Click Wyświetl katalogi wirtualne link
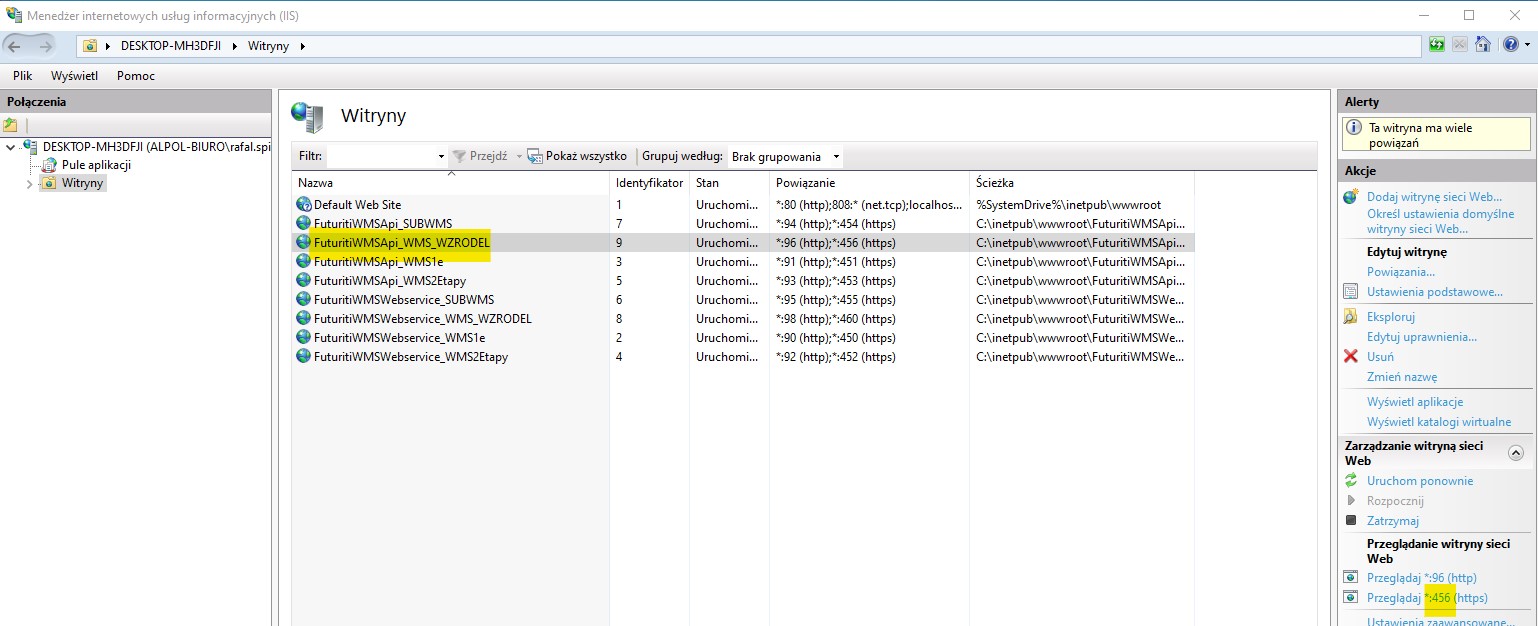1538x626 pixels. [1439, 422]
